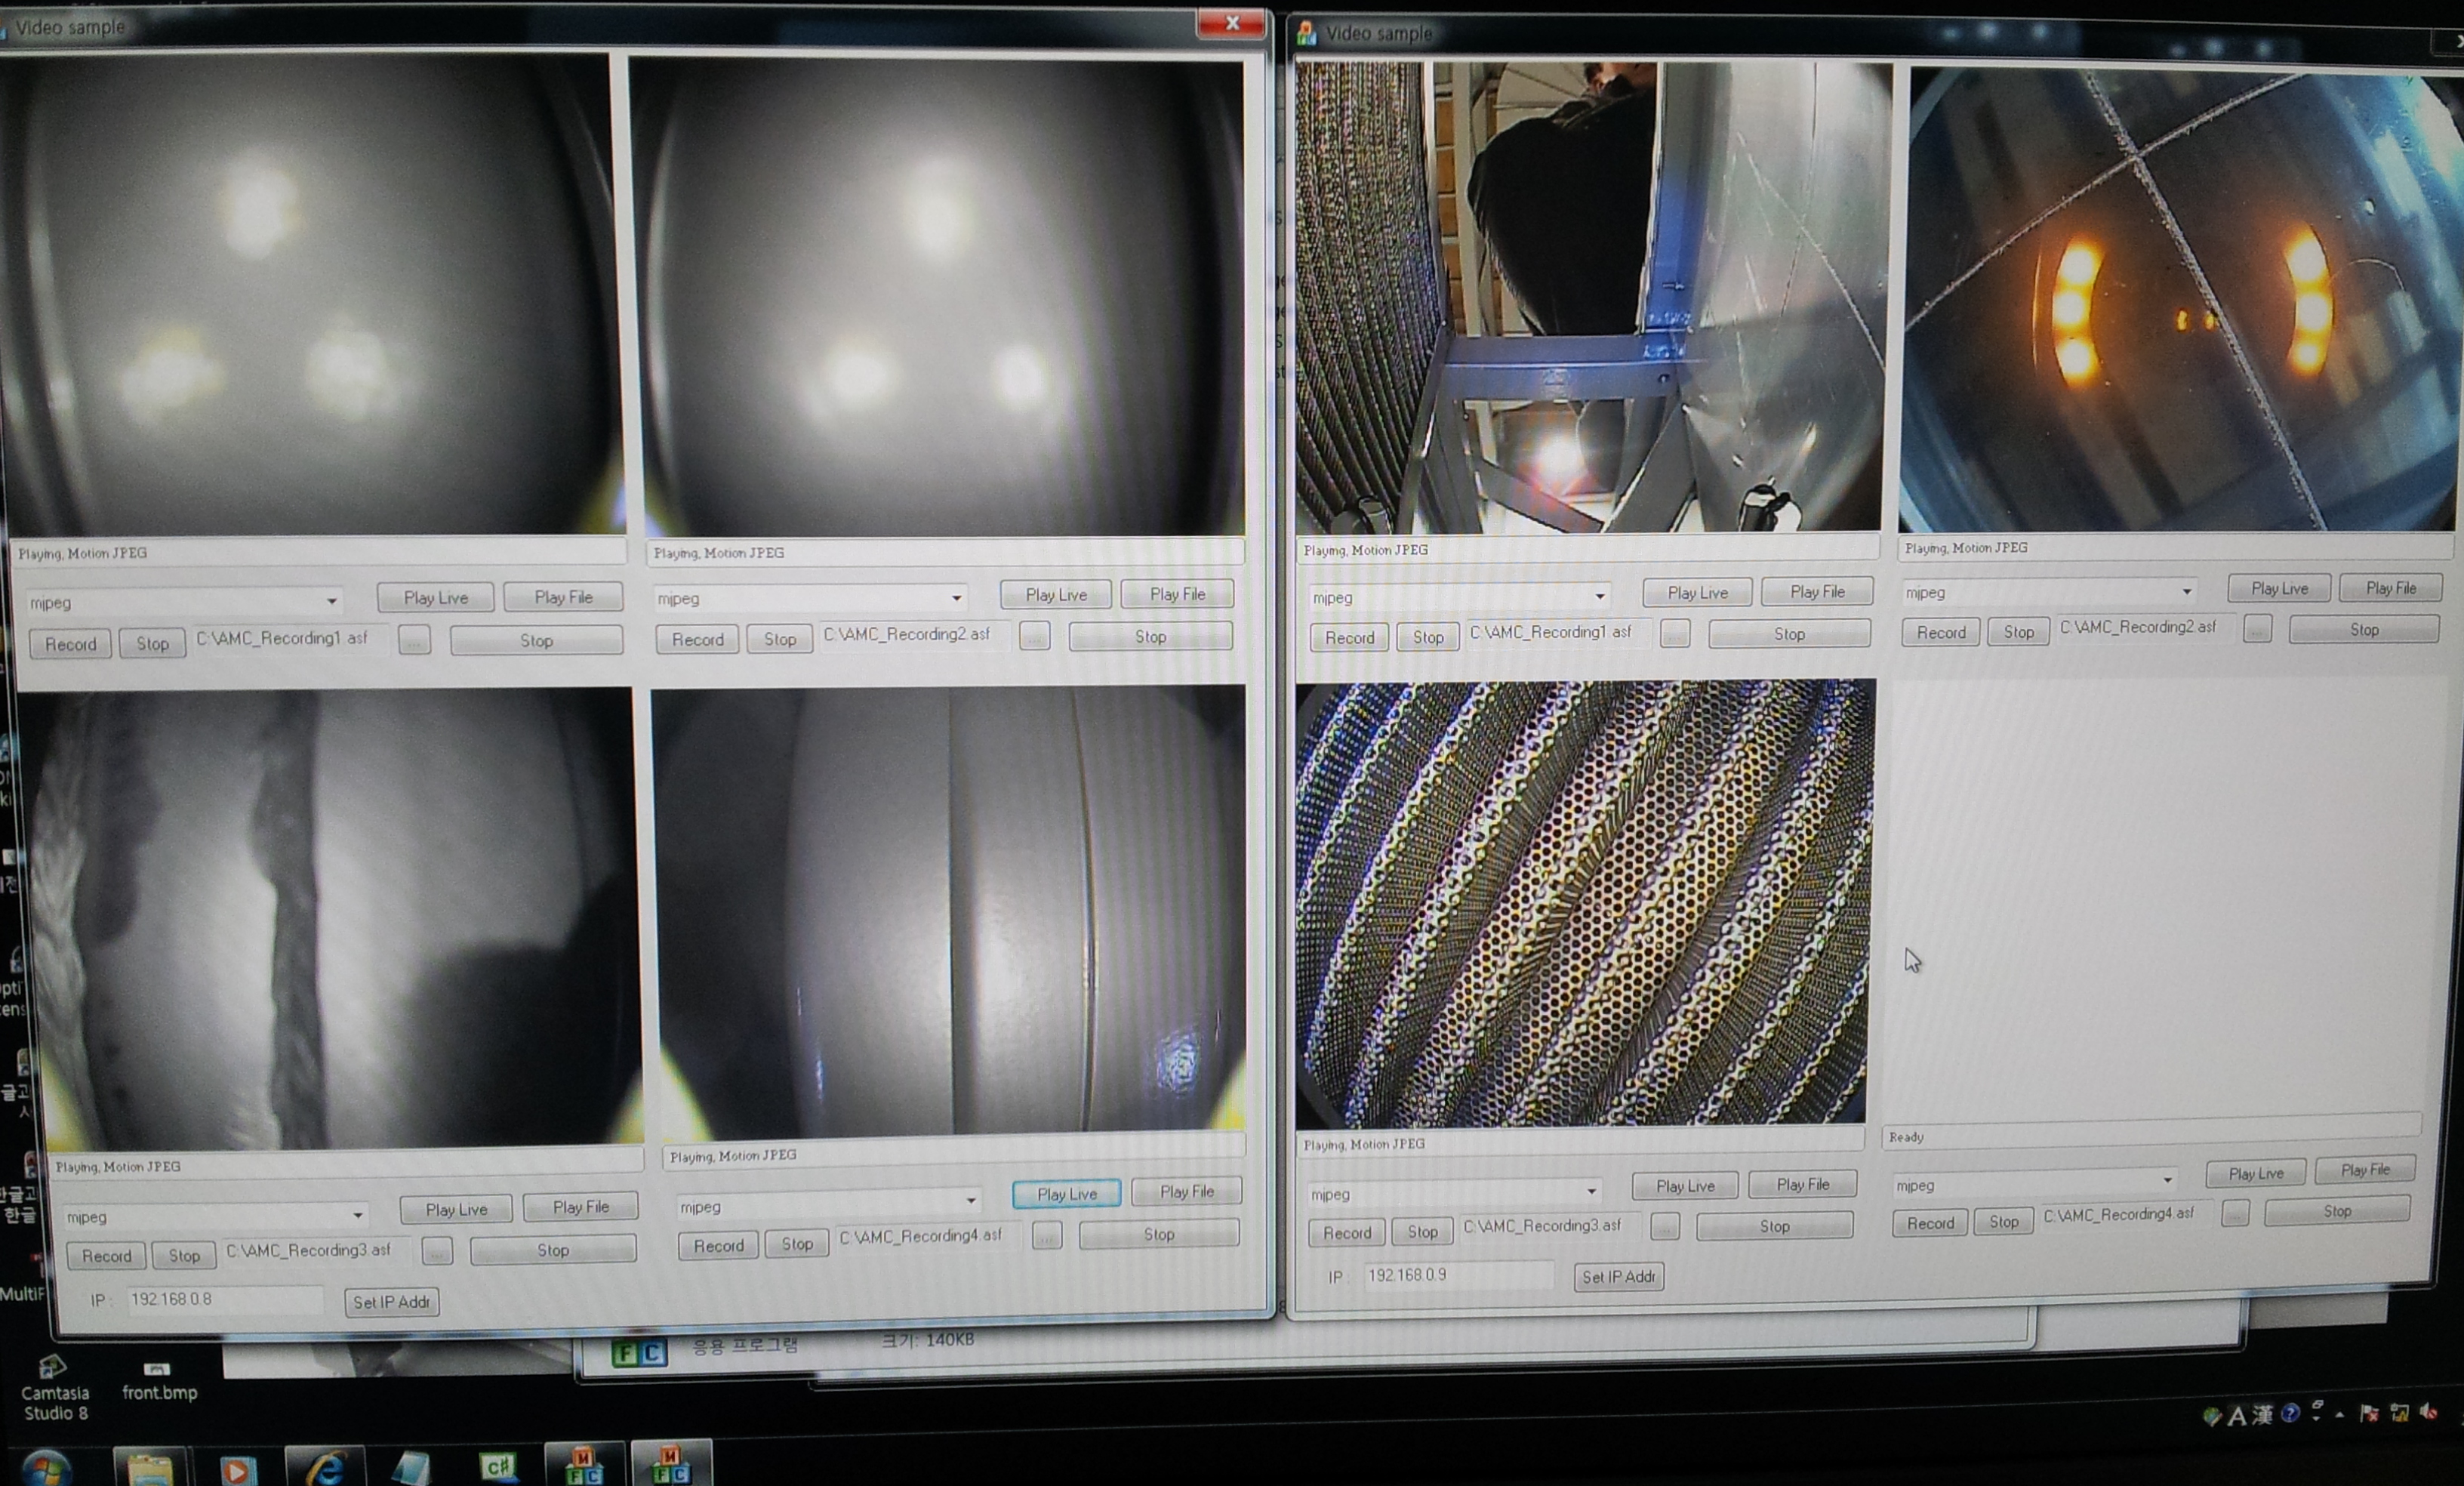Click highlighted Play Live in left window

pyautogui.click(x=1066, y=1194)
